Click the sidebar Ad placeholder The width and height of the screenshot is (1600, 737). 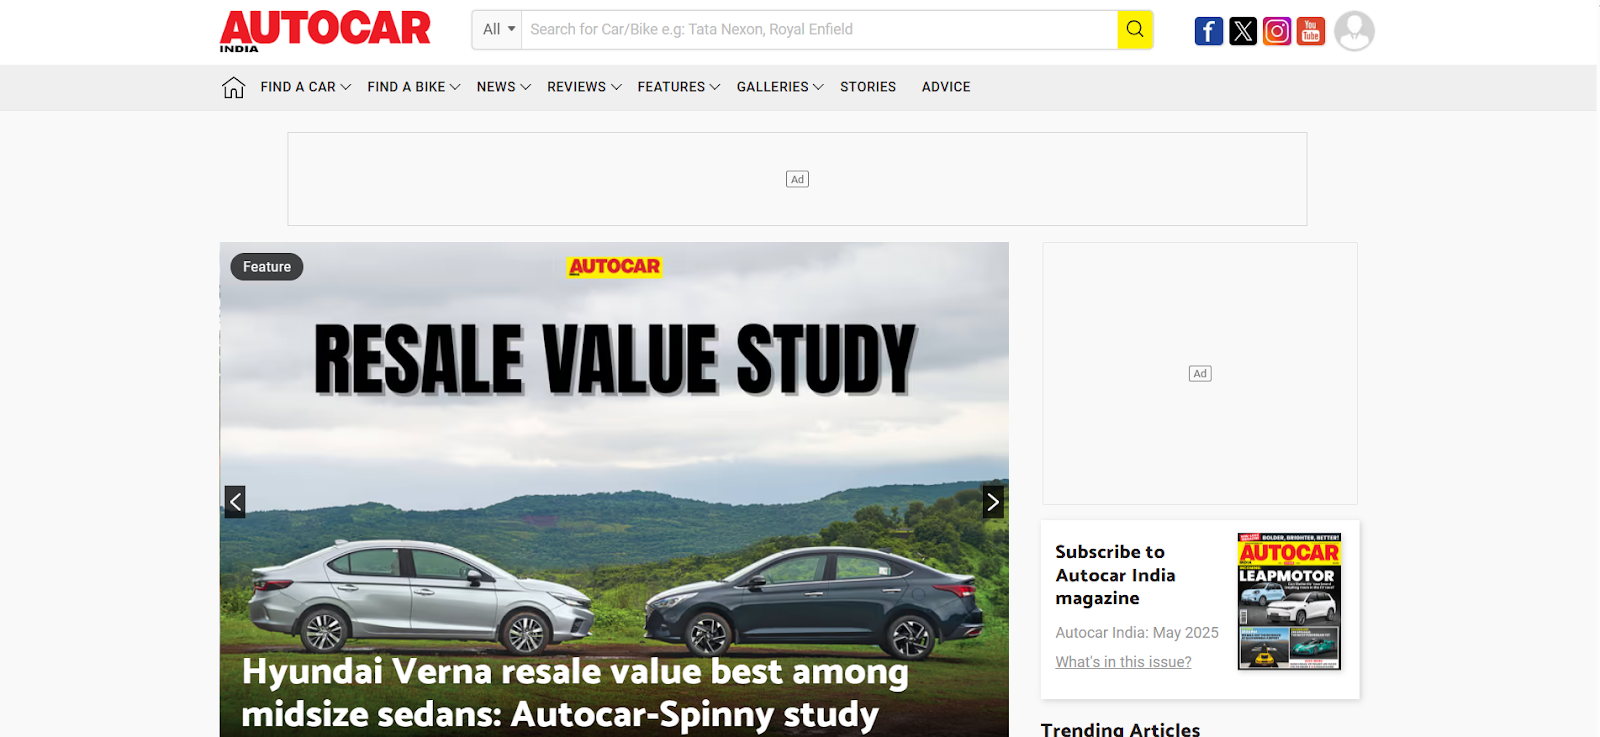tap(1200, 373)
